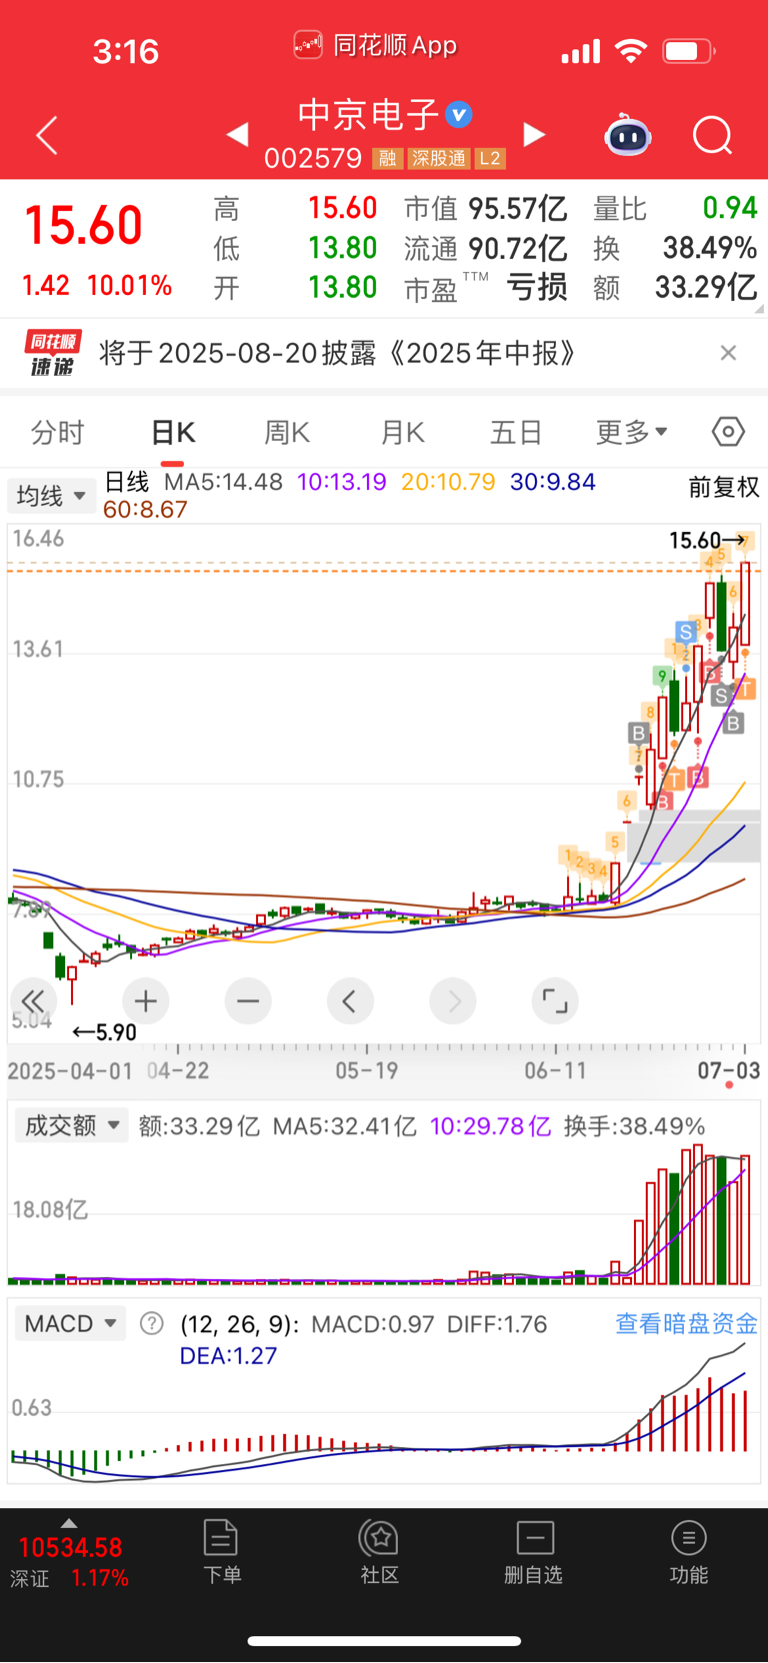
Task: Go to previous stock with left triangle
Action: click(237, 134)
